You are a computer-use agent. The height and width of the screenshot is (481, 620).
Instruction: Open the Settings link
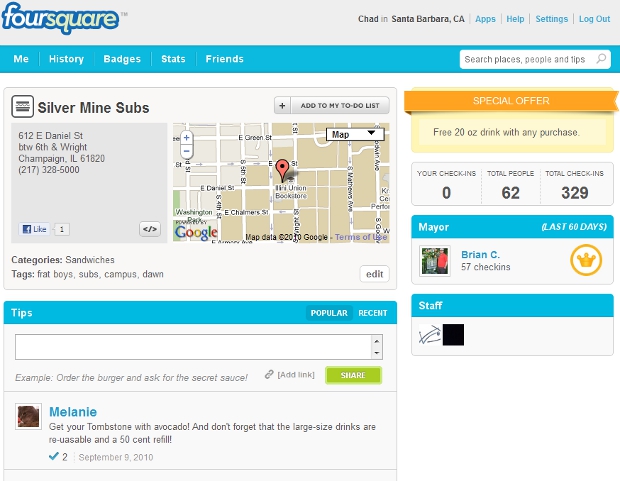(552, 19)
